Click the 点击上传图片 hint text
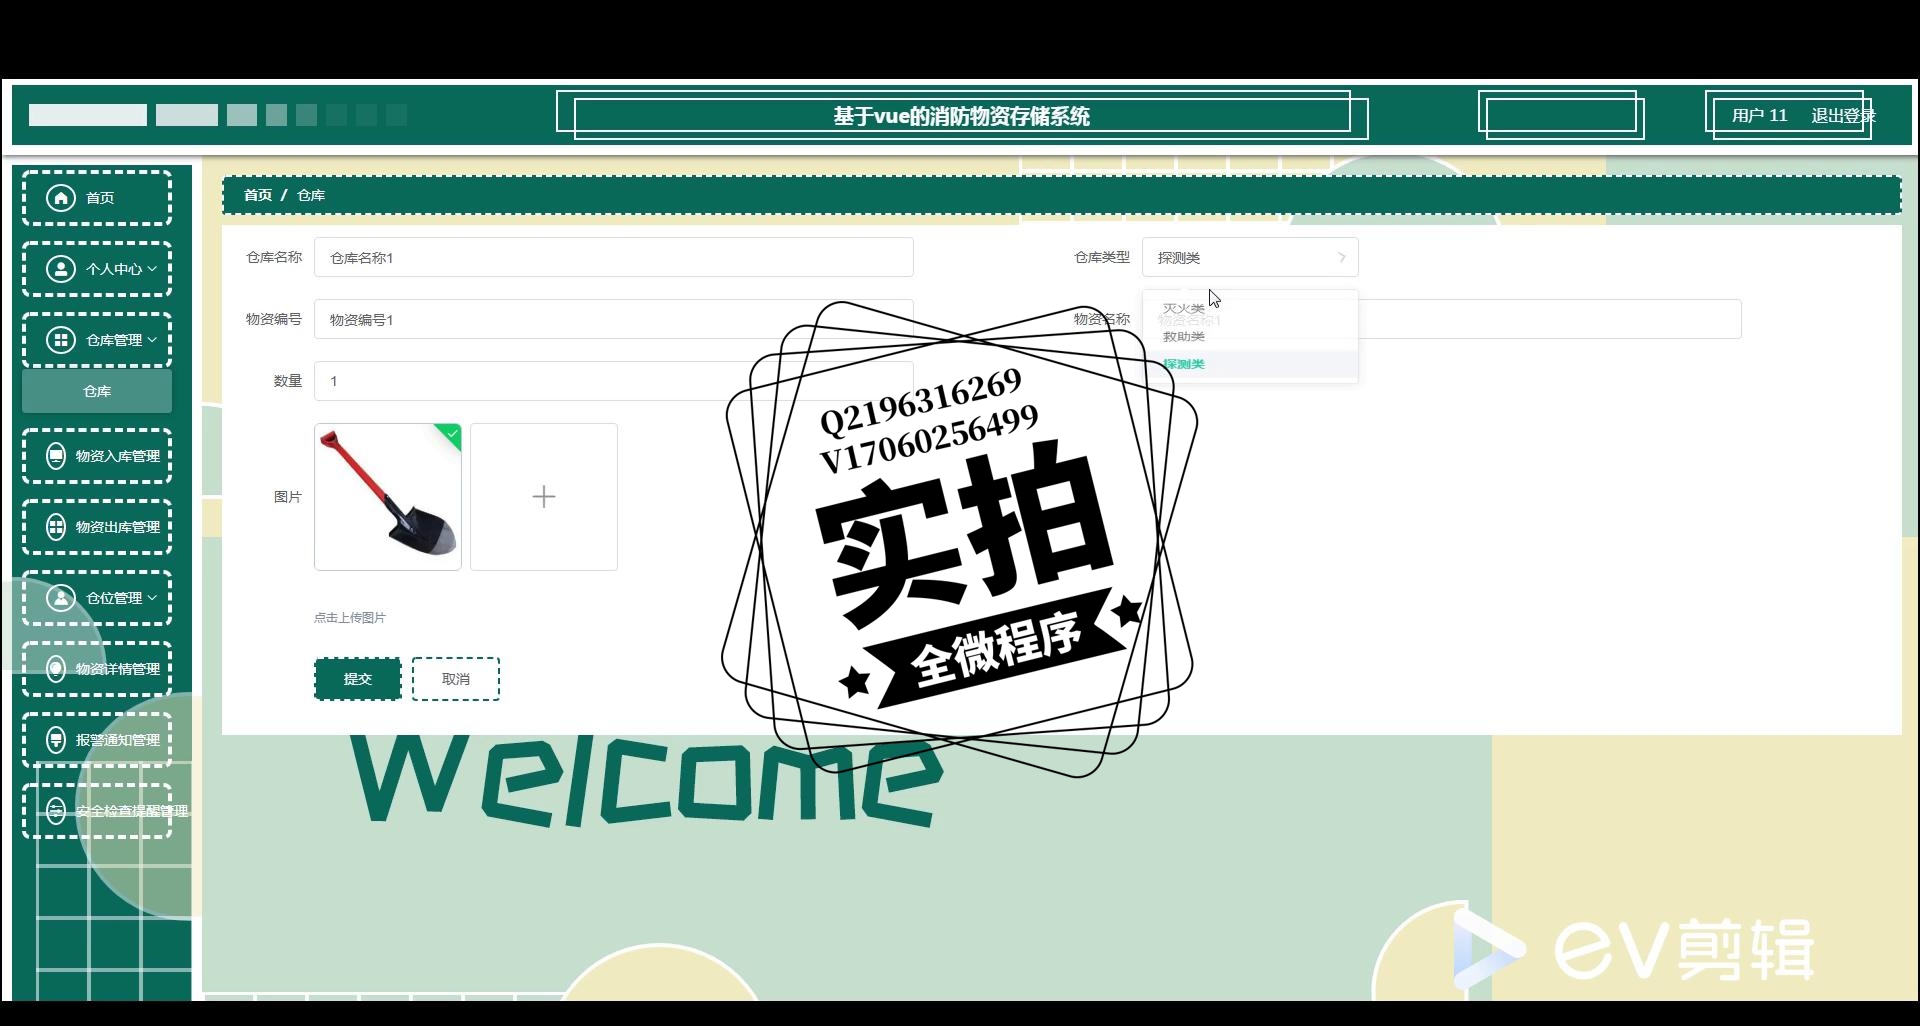The width and height of the screenshot is (1920, 1026). pos(350,618)
